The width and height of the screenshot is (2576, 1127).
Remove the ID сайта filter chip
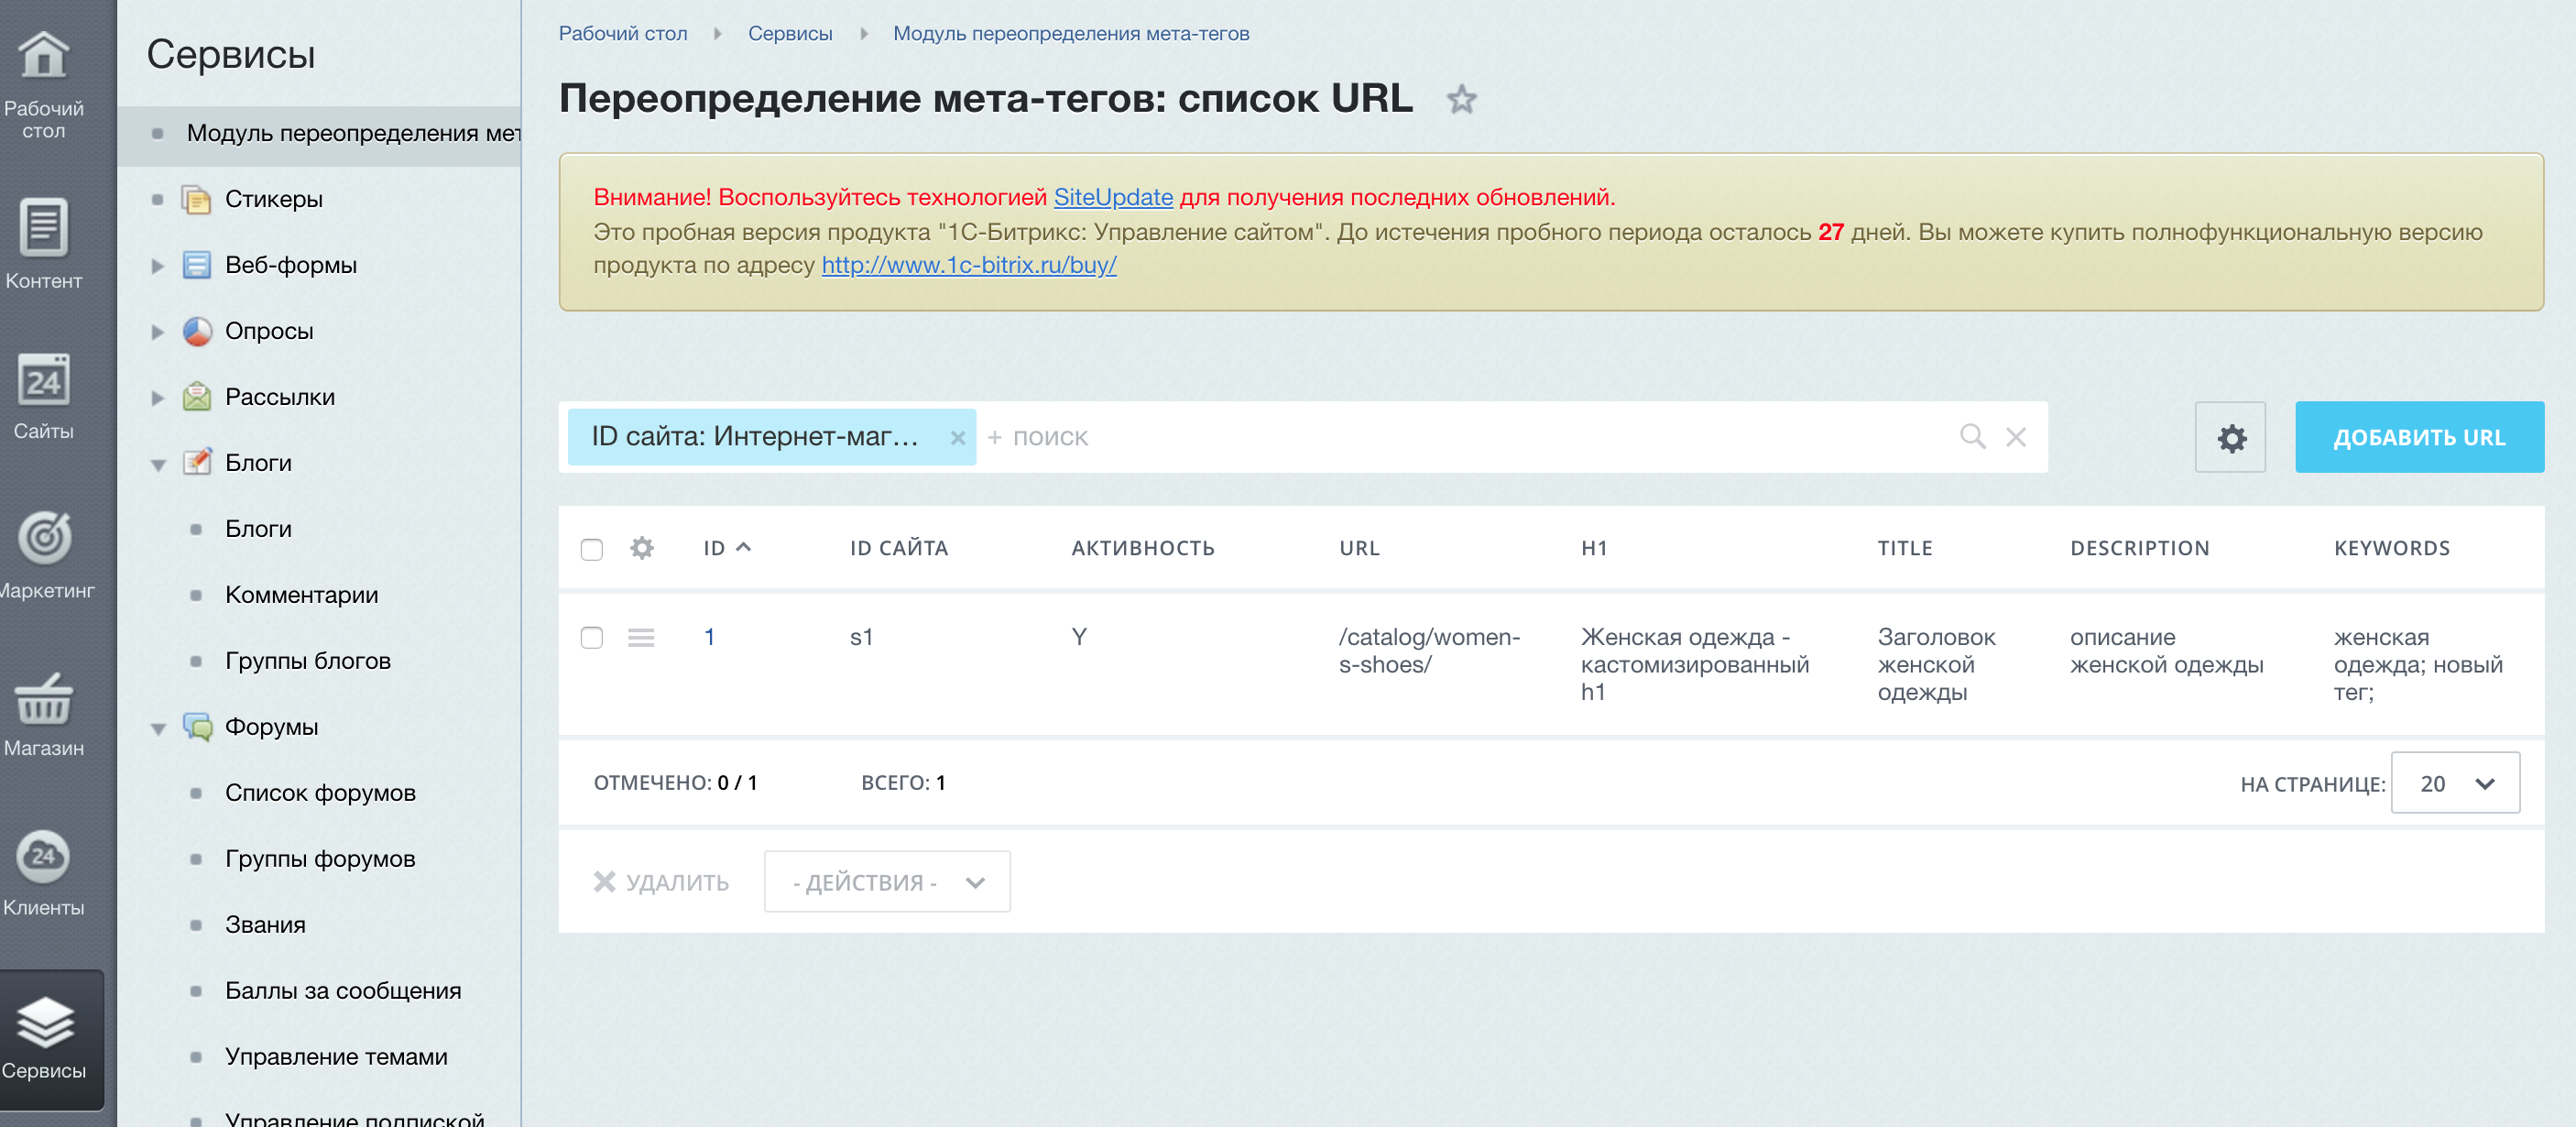[x=957, y=438]
